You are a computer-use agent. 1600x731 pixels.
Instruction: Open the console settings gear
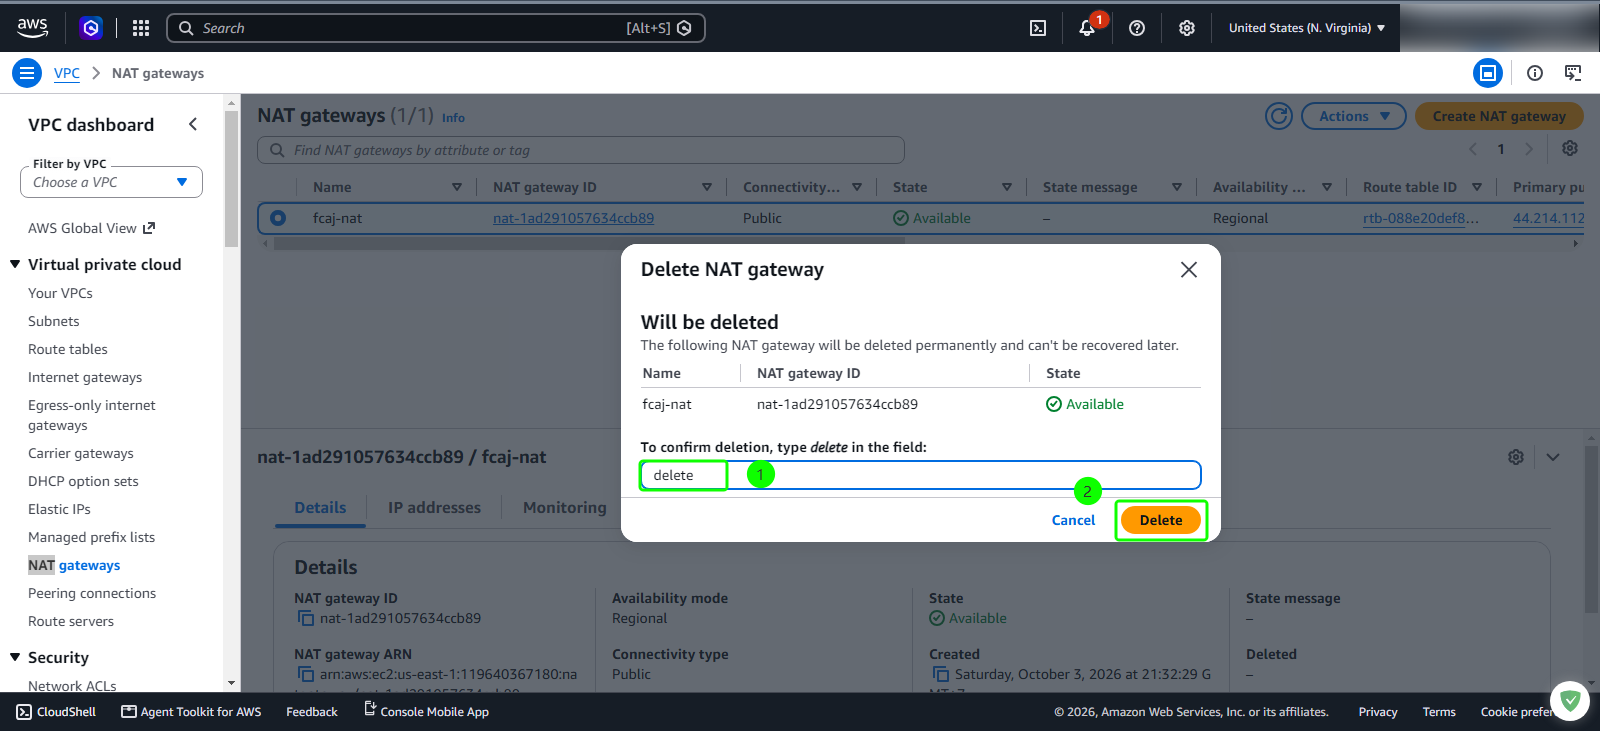point(1187,28)
